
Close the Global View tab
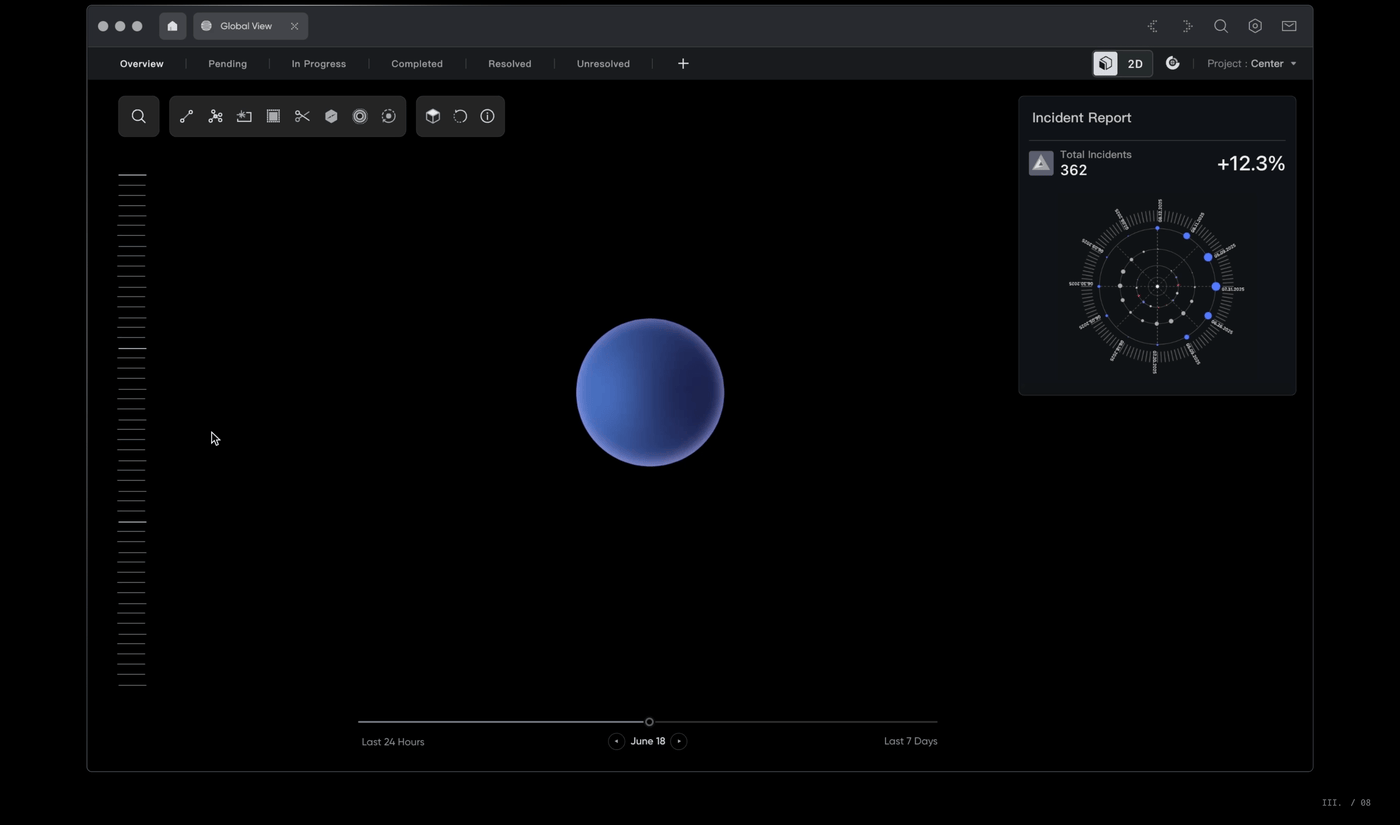tap(294, 26)
